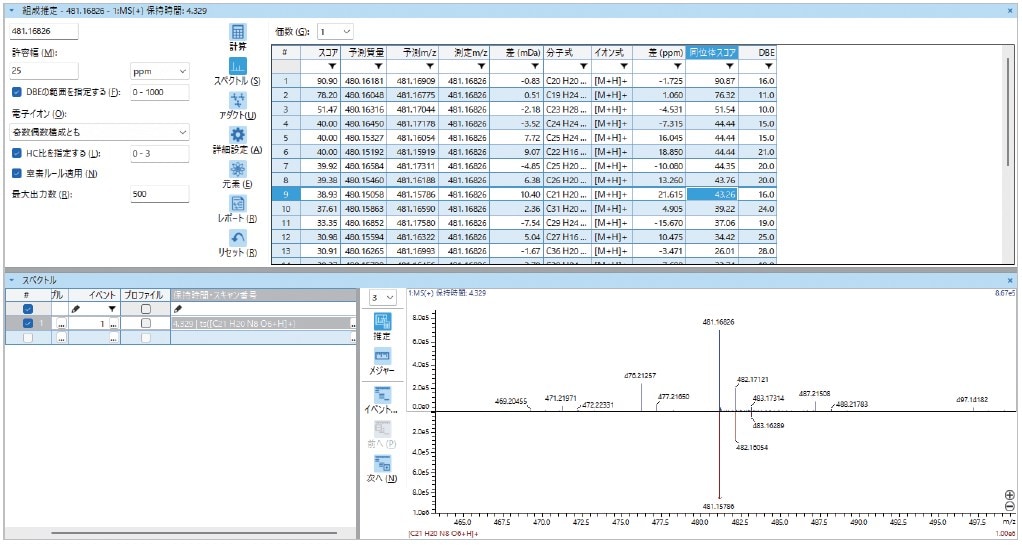
Task: Open the ppm tolerance unit dropdown
Action: [159, 72]
